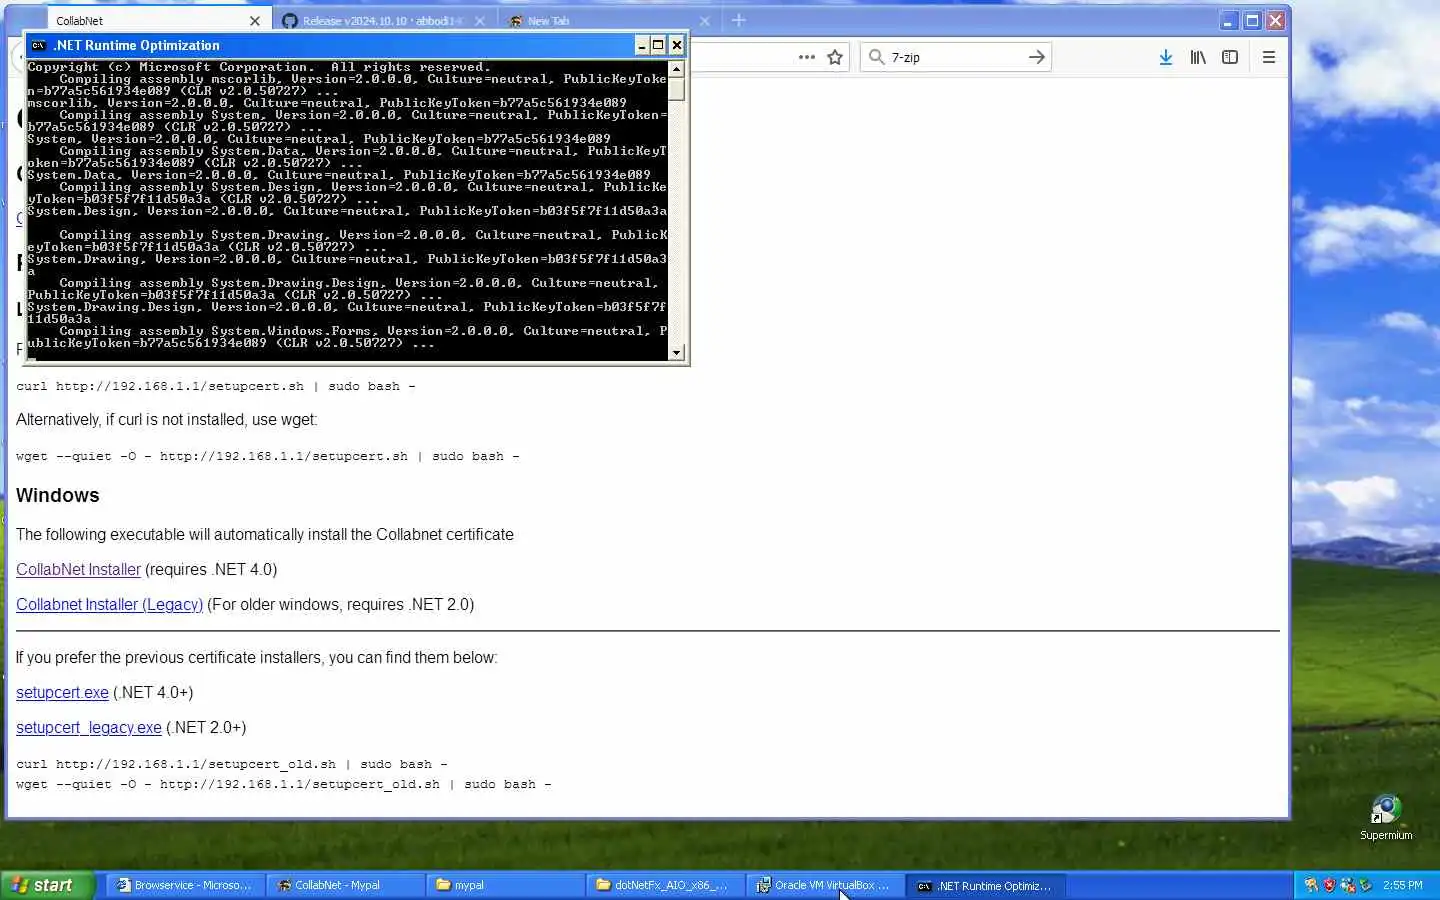Click the Windows section heading
This screenshot has height=900, width=1440.
58,495
